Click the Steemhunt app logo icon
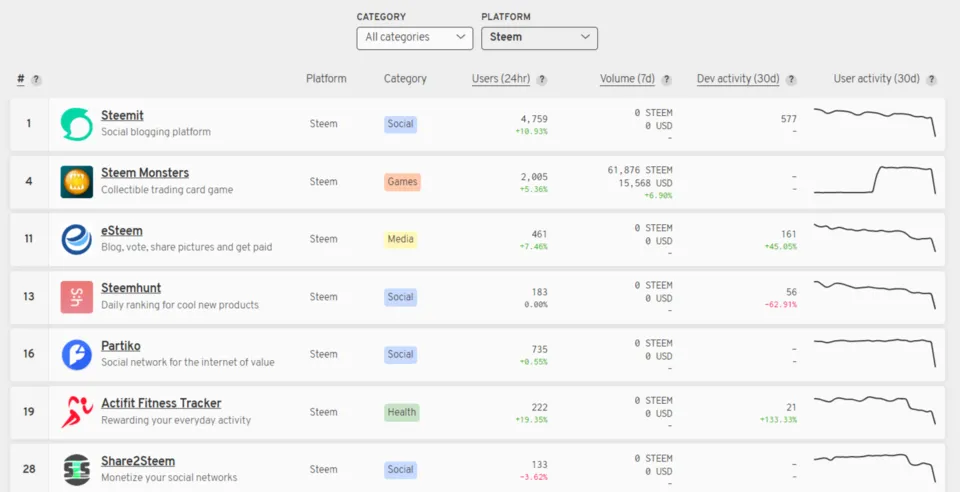This screenshot has height=492, width=960. (x=77, y=297)
